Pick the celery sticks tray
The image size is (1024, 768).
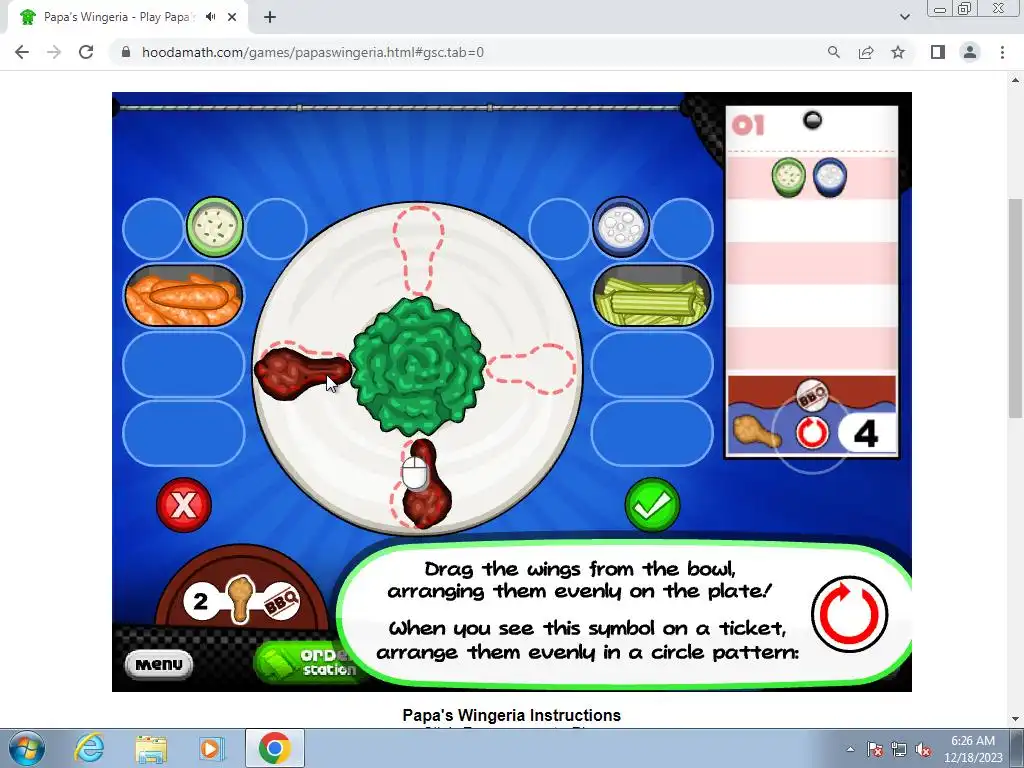652,296
